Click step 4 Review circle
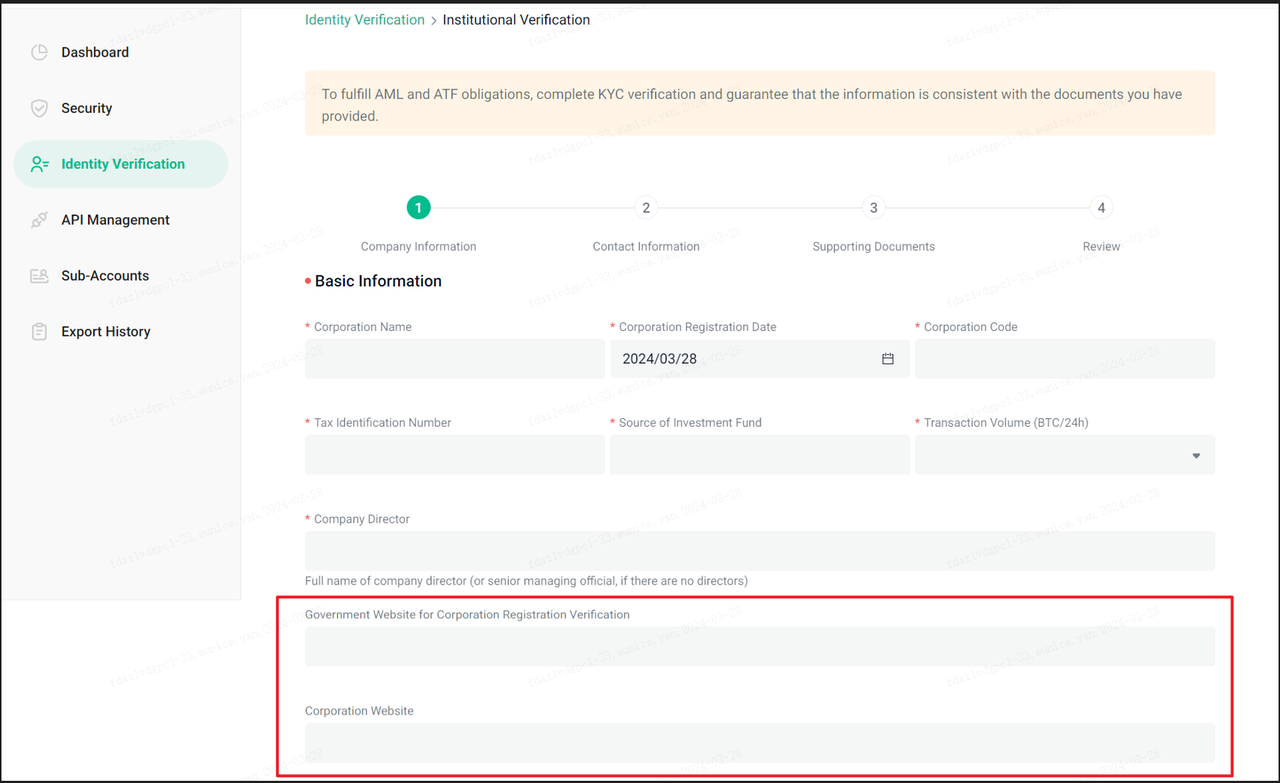This screenshot has height=783, width=1280. point(1101,208)
